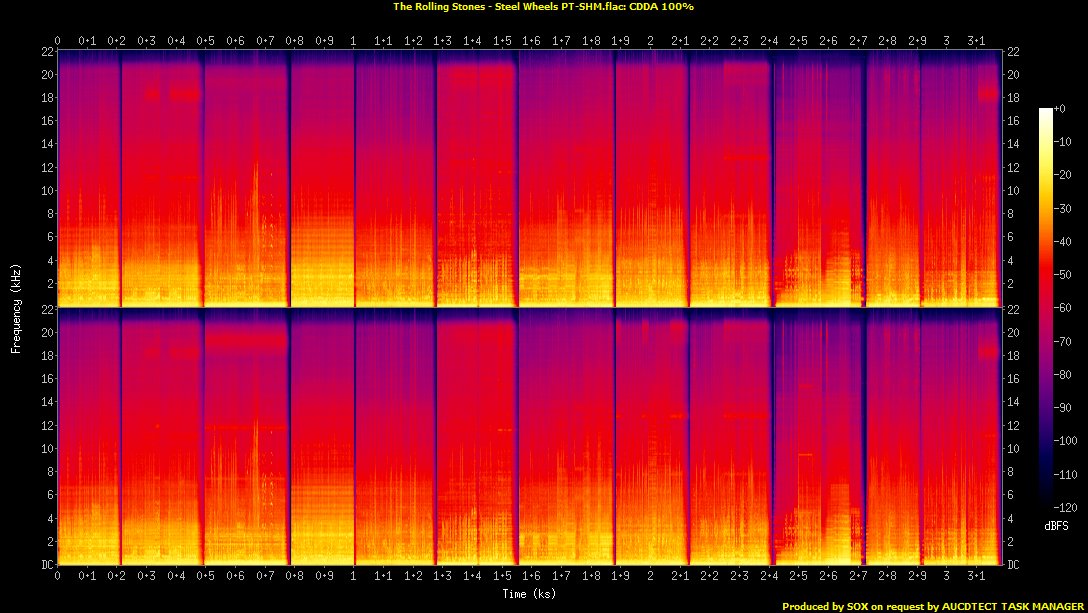Click the "Frequency (kHz)" axis label
Image resolution: width=1088 pixels, height=613 pixels.
pos(16,309)
